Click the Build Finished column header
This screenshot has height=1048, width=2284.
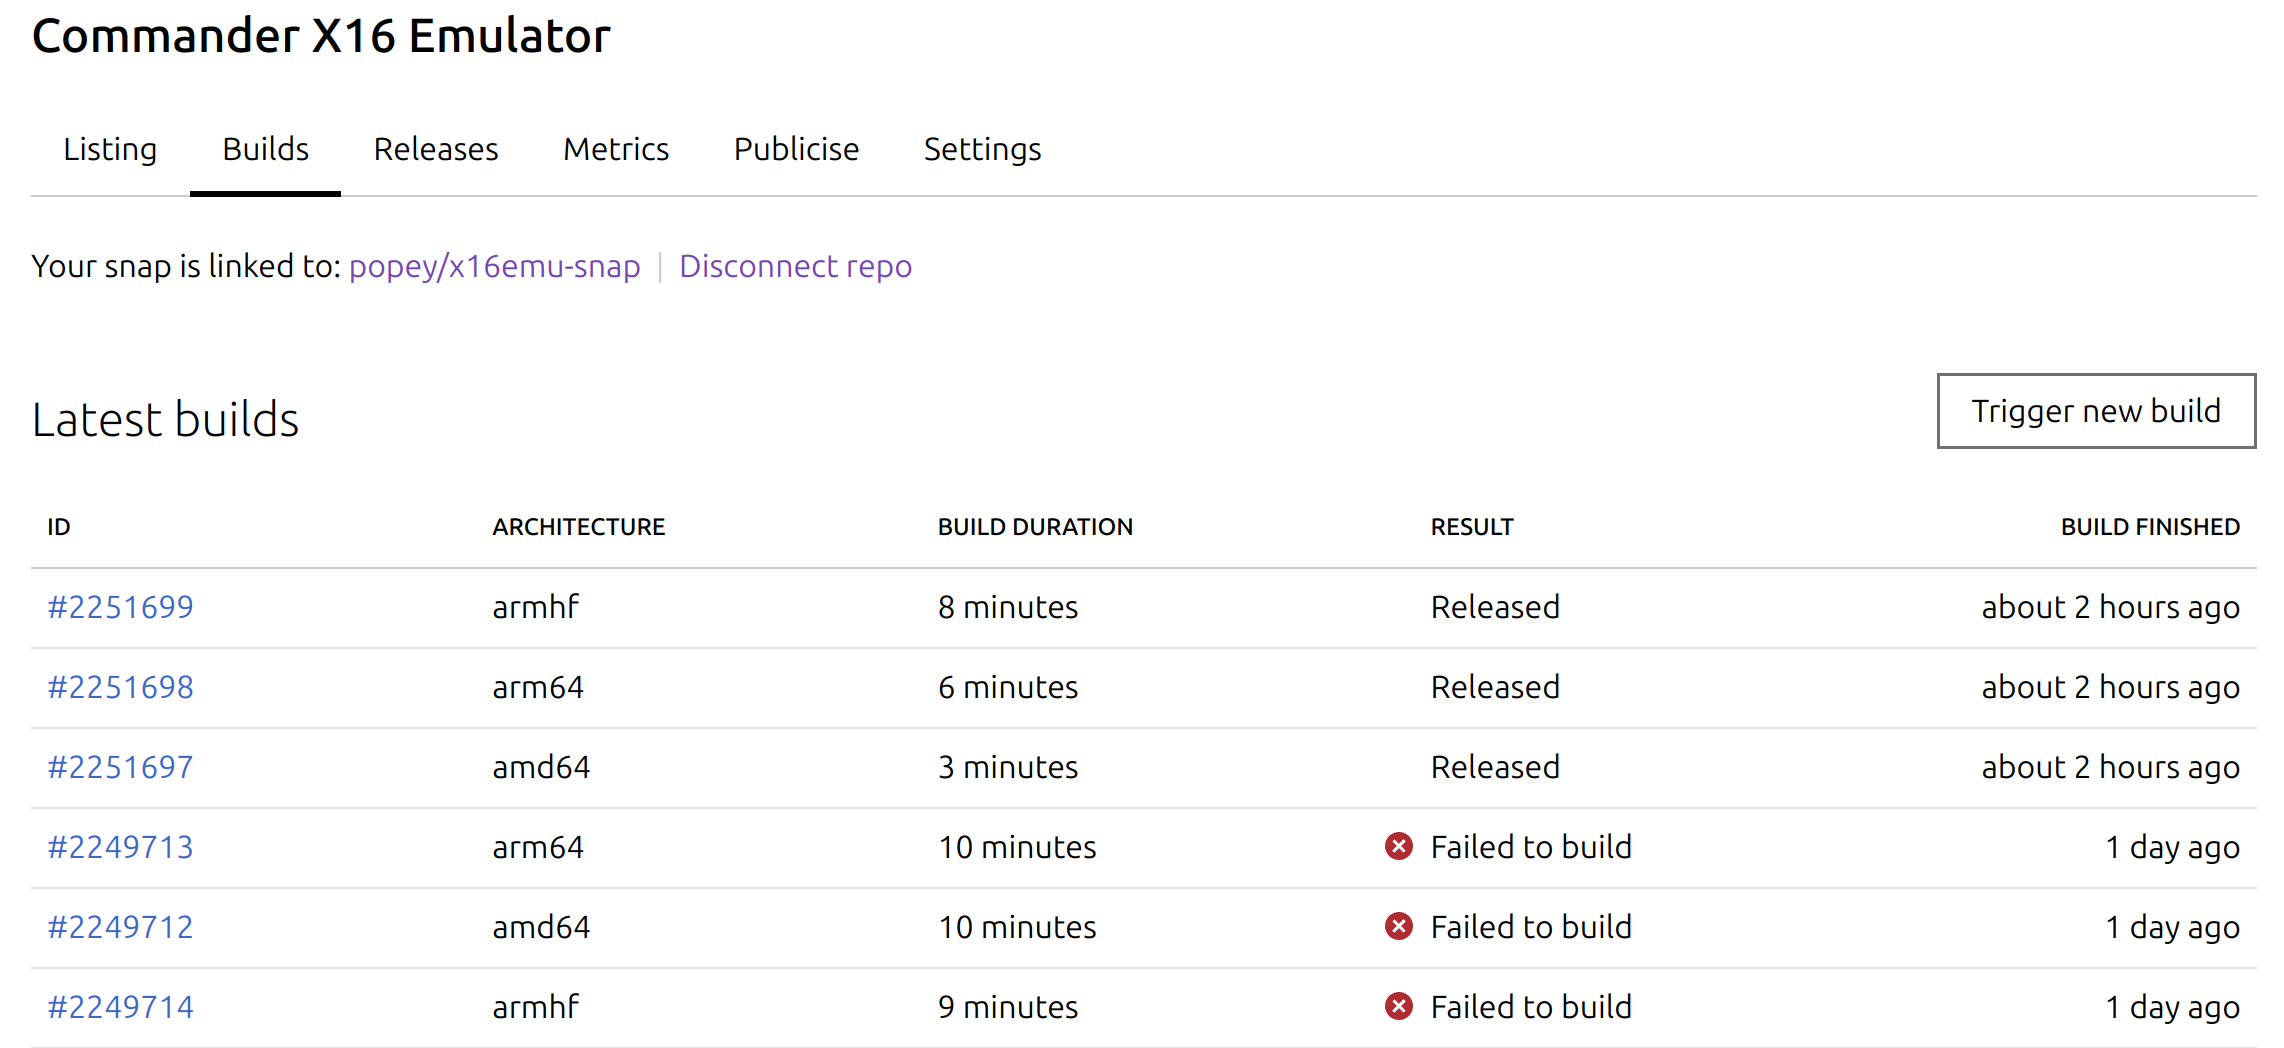pyautogui.click(x=2150, y=527)
